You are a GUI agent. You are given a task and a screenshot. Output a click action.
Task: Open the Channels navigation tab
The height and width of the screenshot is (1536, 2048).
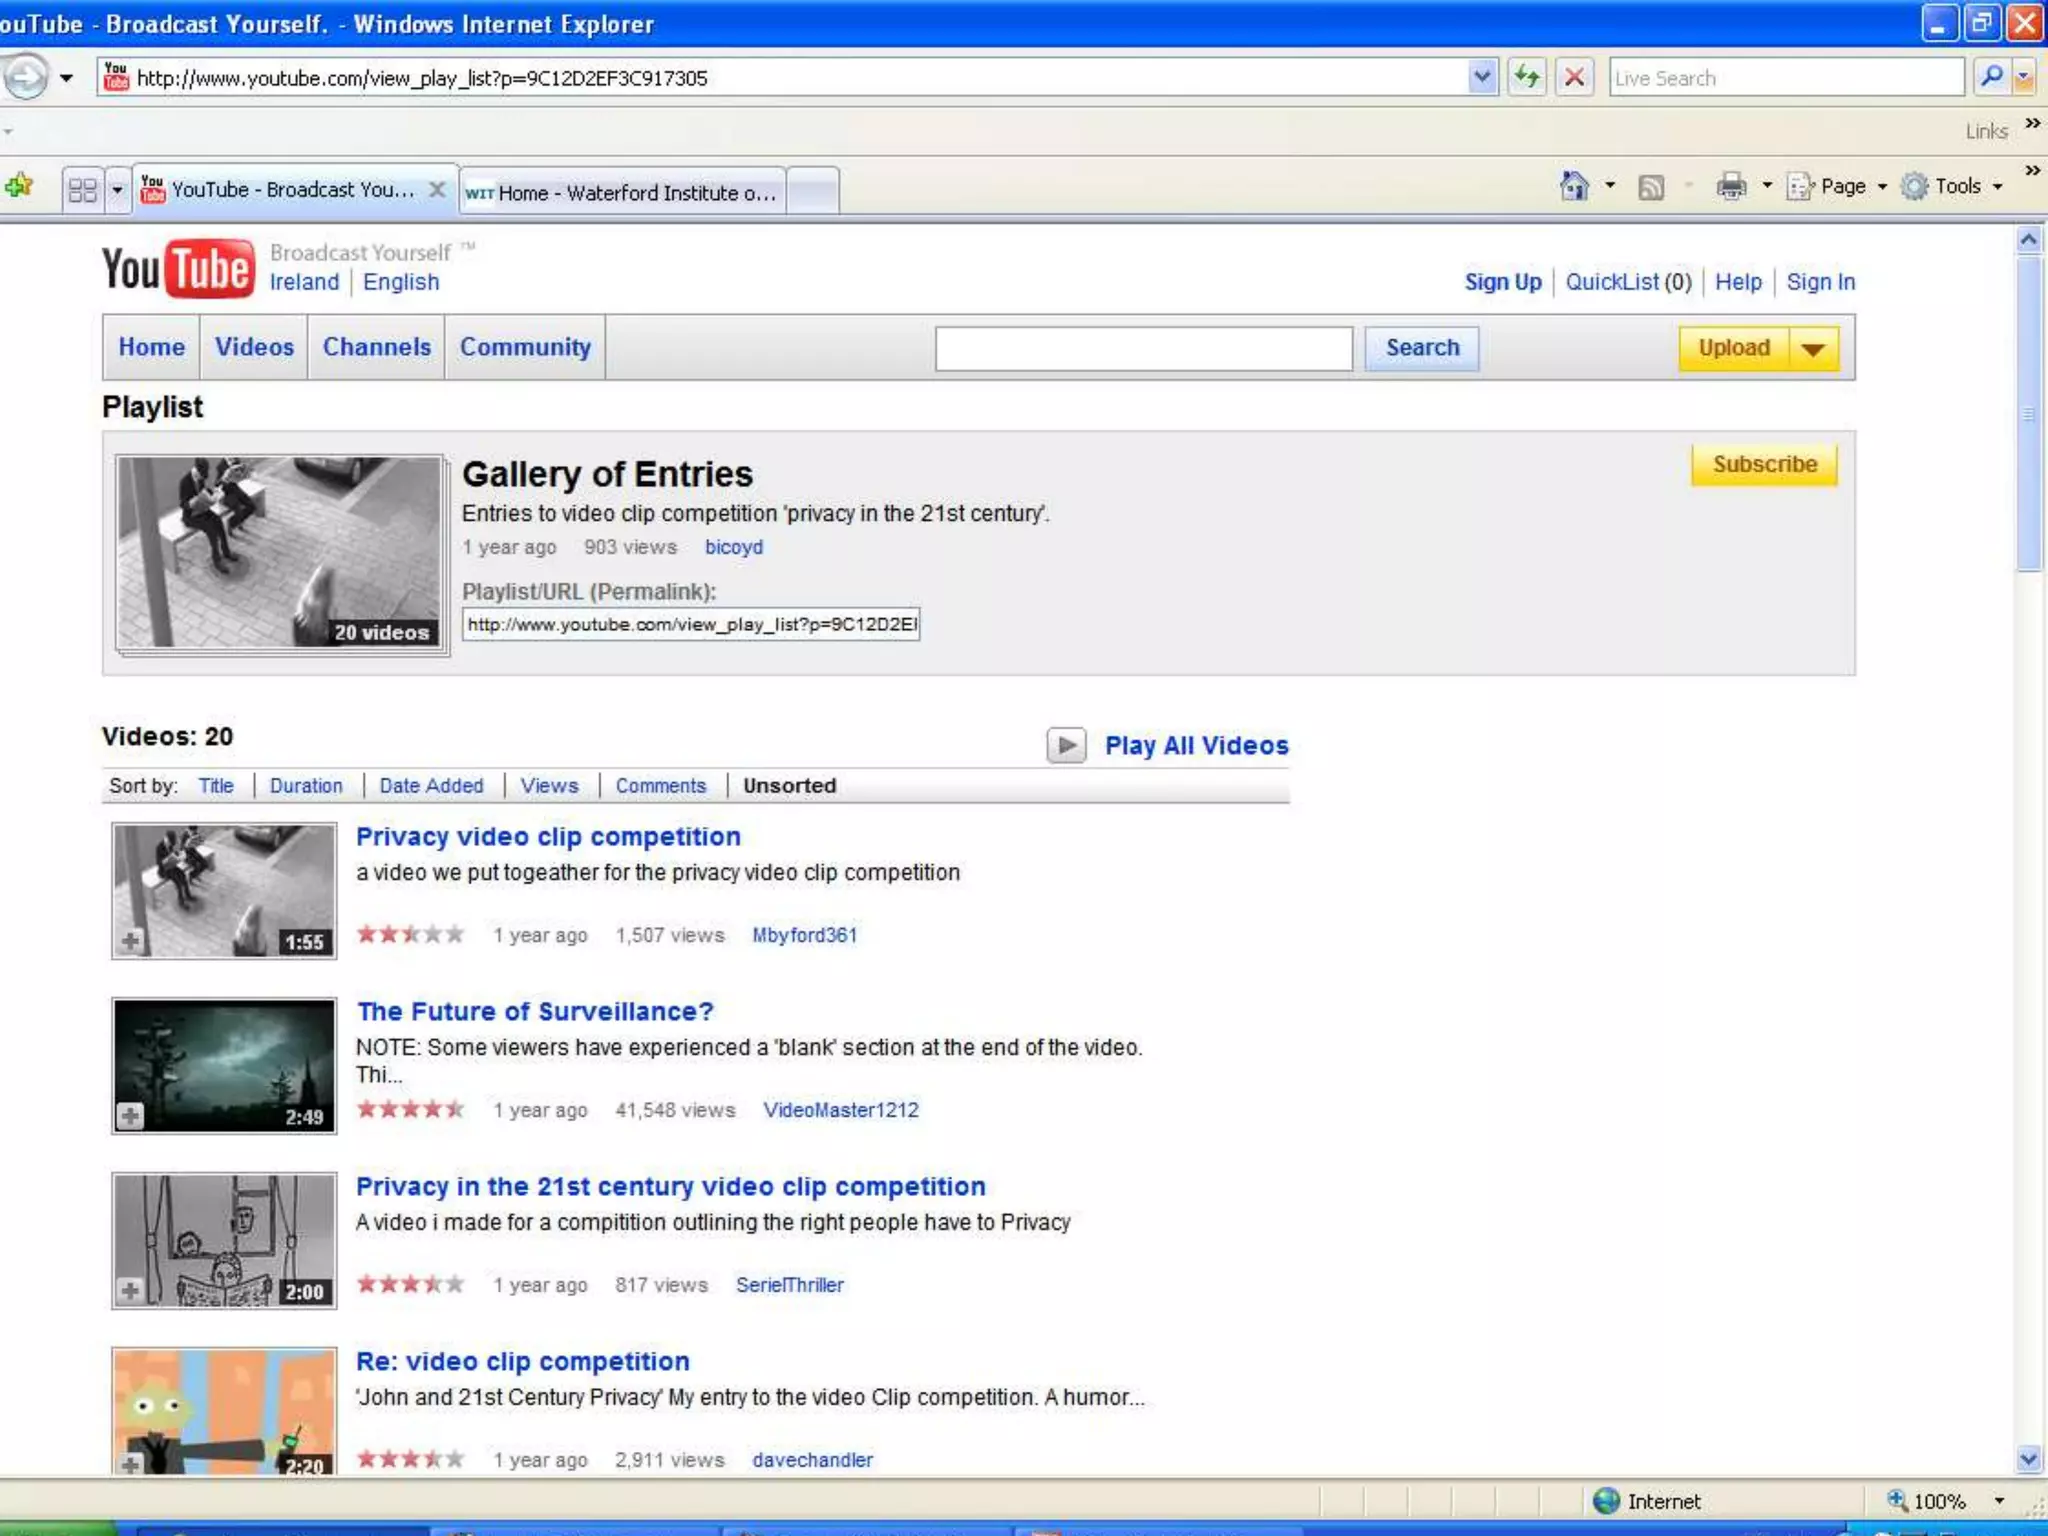pyautogui.click(x=376, y=347)
